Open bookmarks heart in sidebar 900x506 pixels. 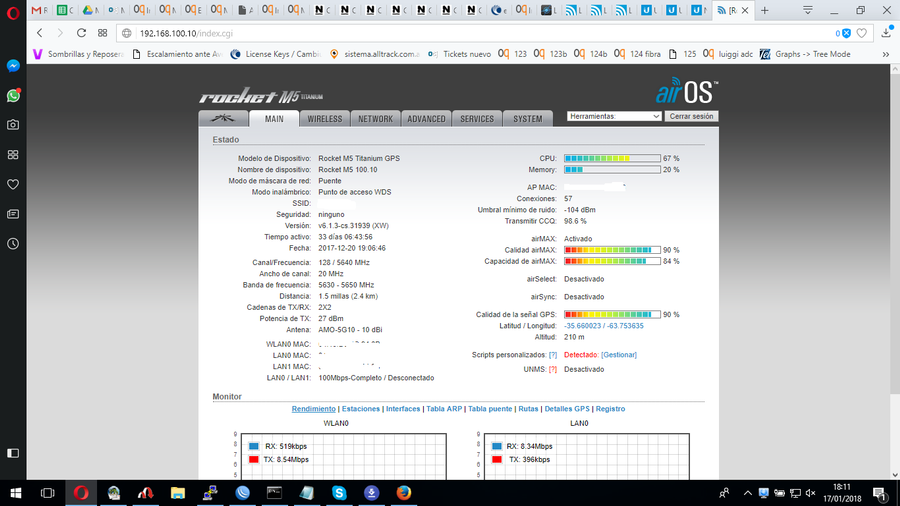[x=13, y=184]
